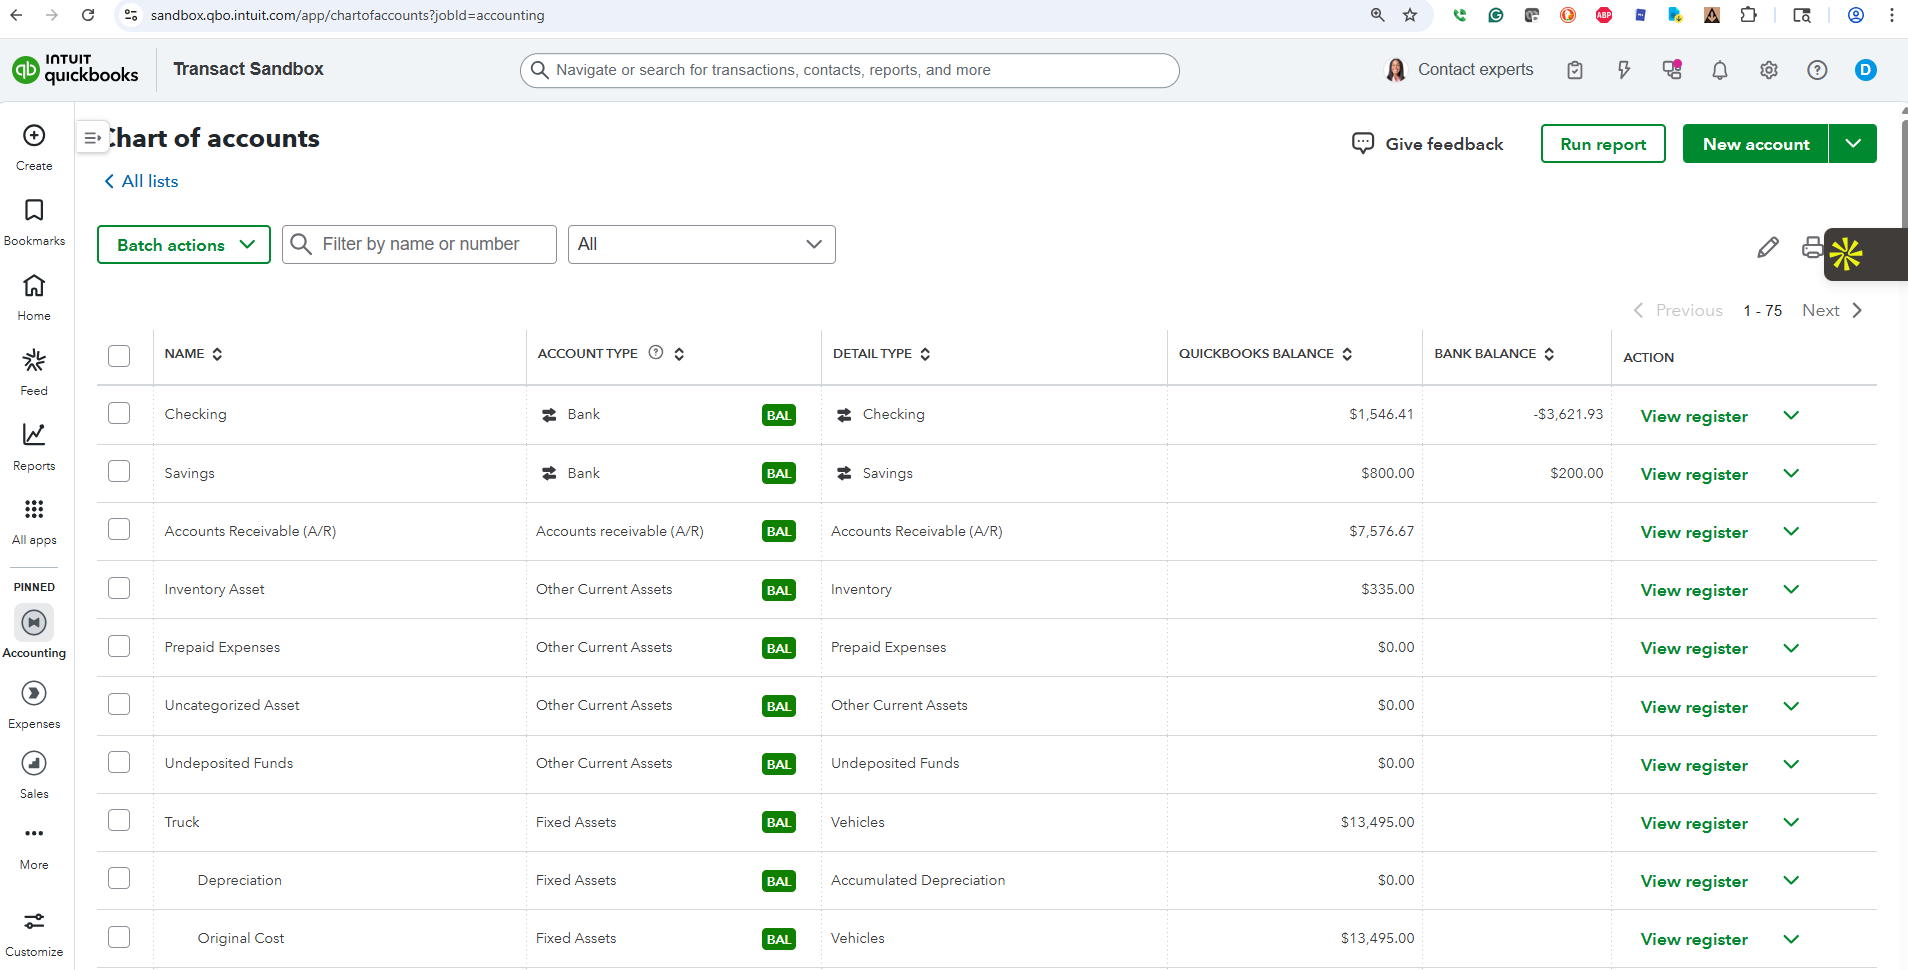Click the settings gear icon in header

pyautogui.click(x=1768, y=70)
